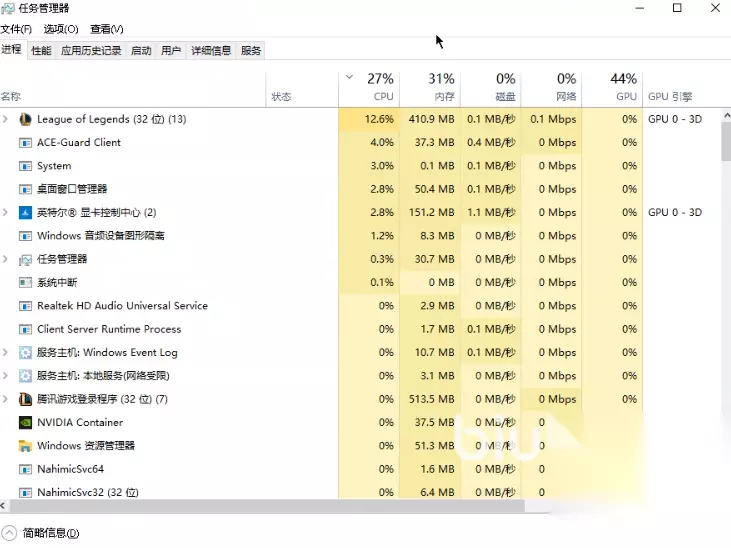Click GPU 0 - 3D in League row
731x548 pixels.
point(675,119)
